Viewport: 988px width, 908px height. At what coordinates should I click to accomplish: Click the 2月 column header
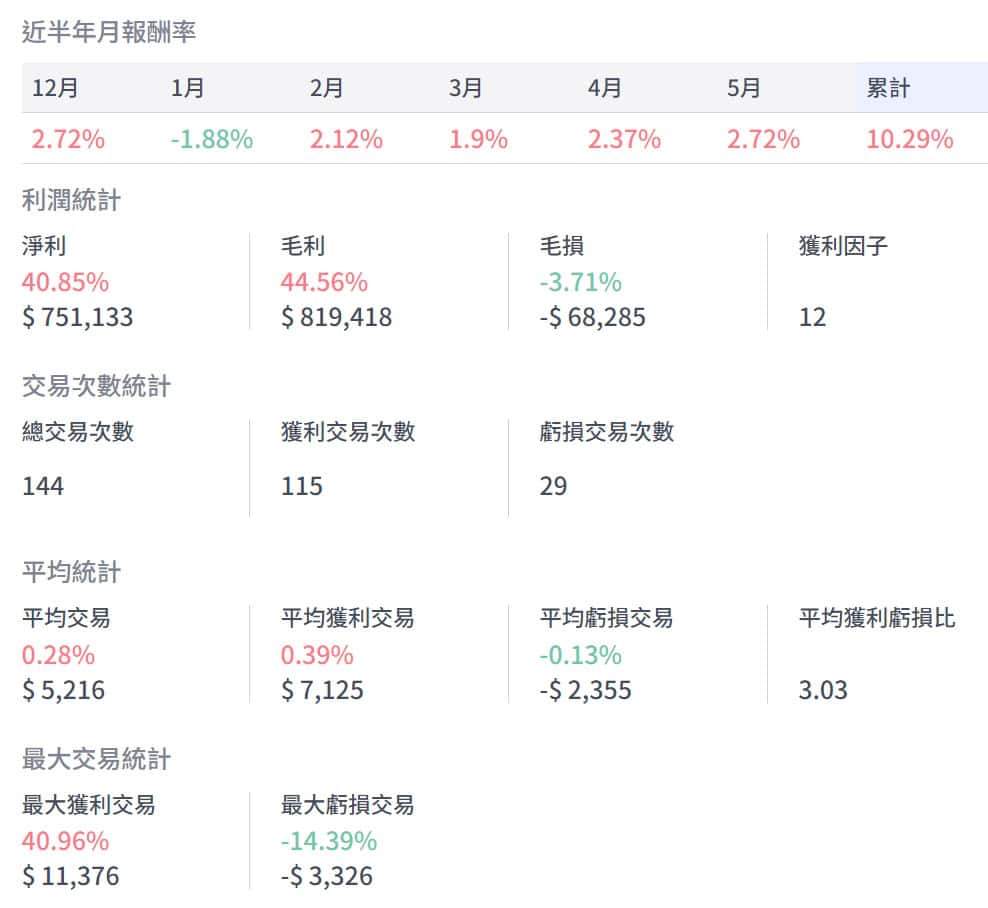point(327,88)
